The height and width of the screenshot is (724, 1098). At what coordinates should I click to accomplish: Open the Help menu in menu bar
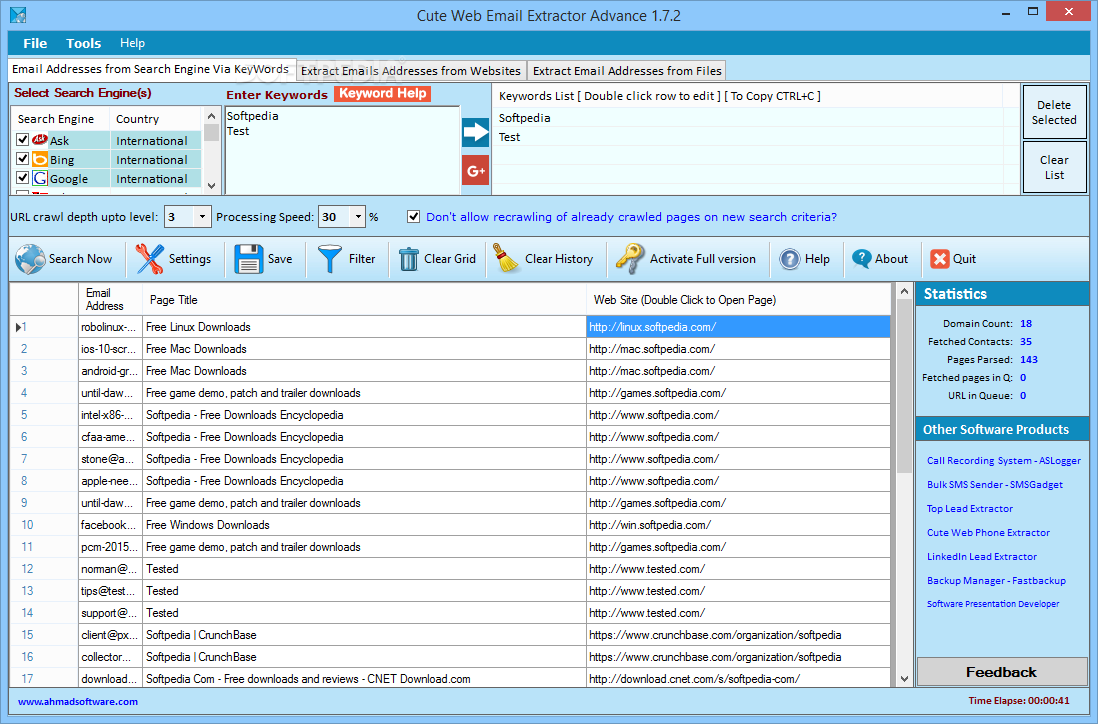click(132, 43)
